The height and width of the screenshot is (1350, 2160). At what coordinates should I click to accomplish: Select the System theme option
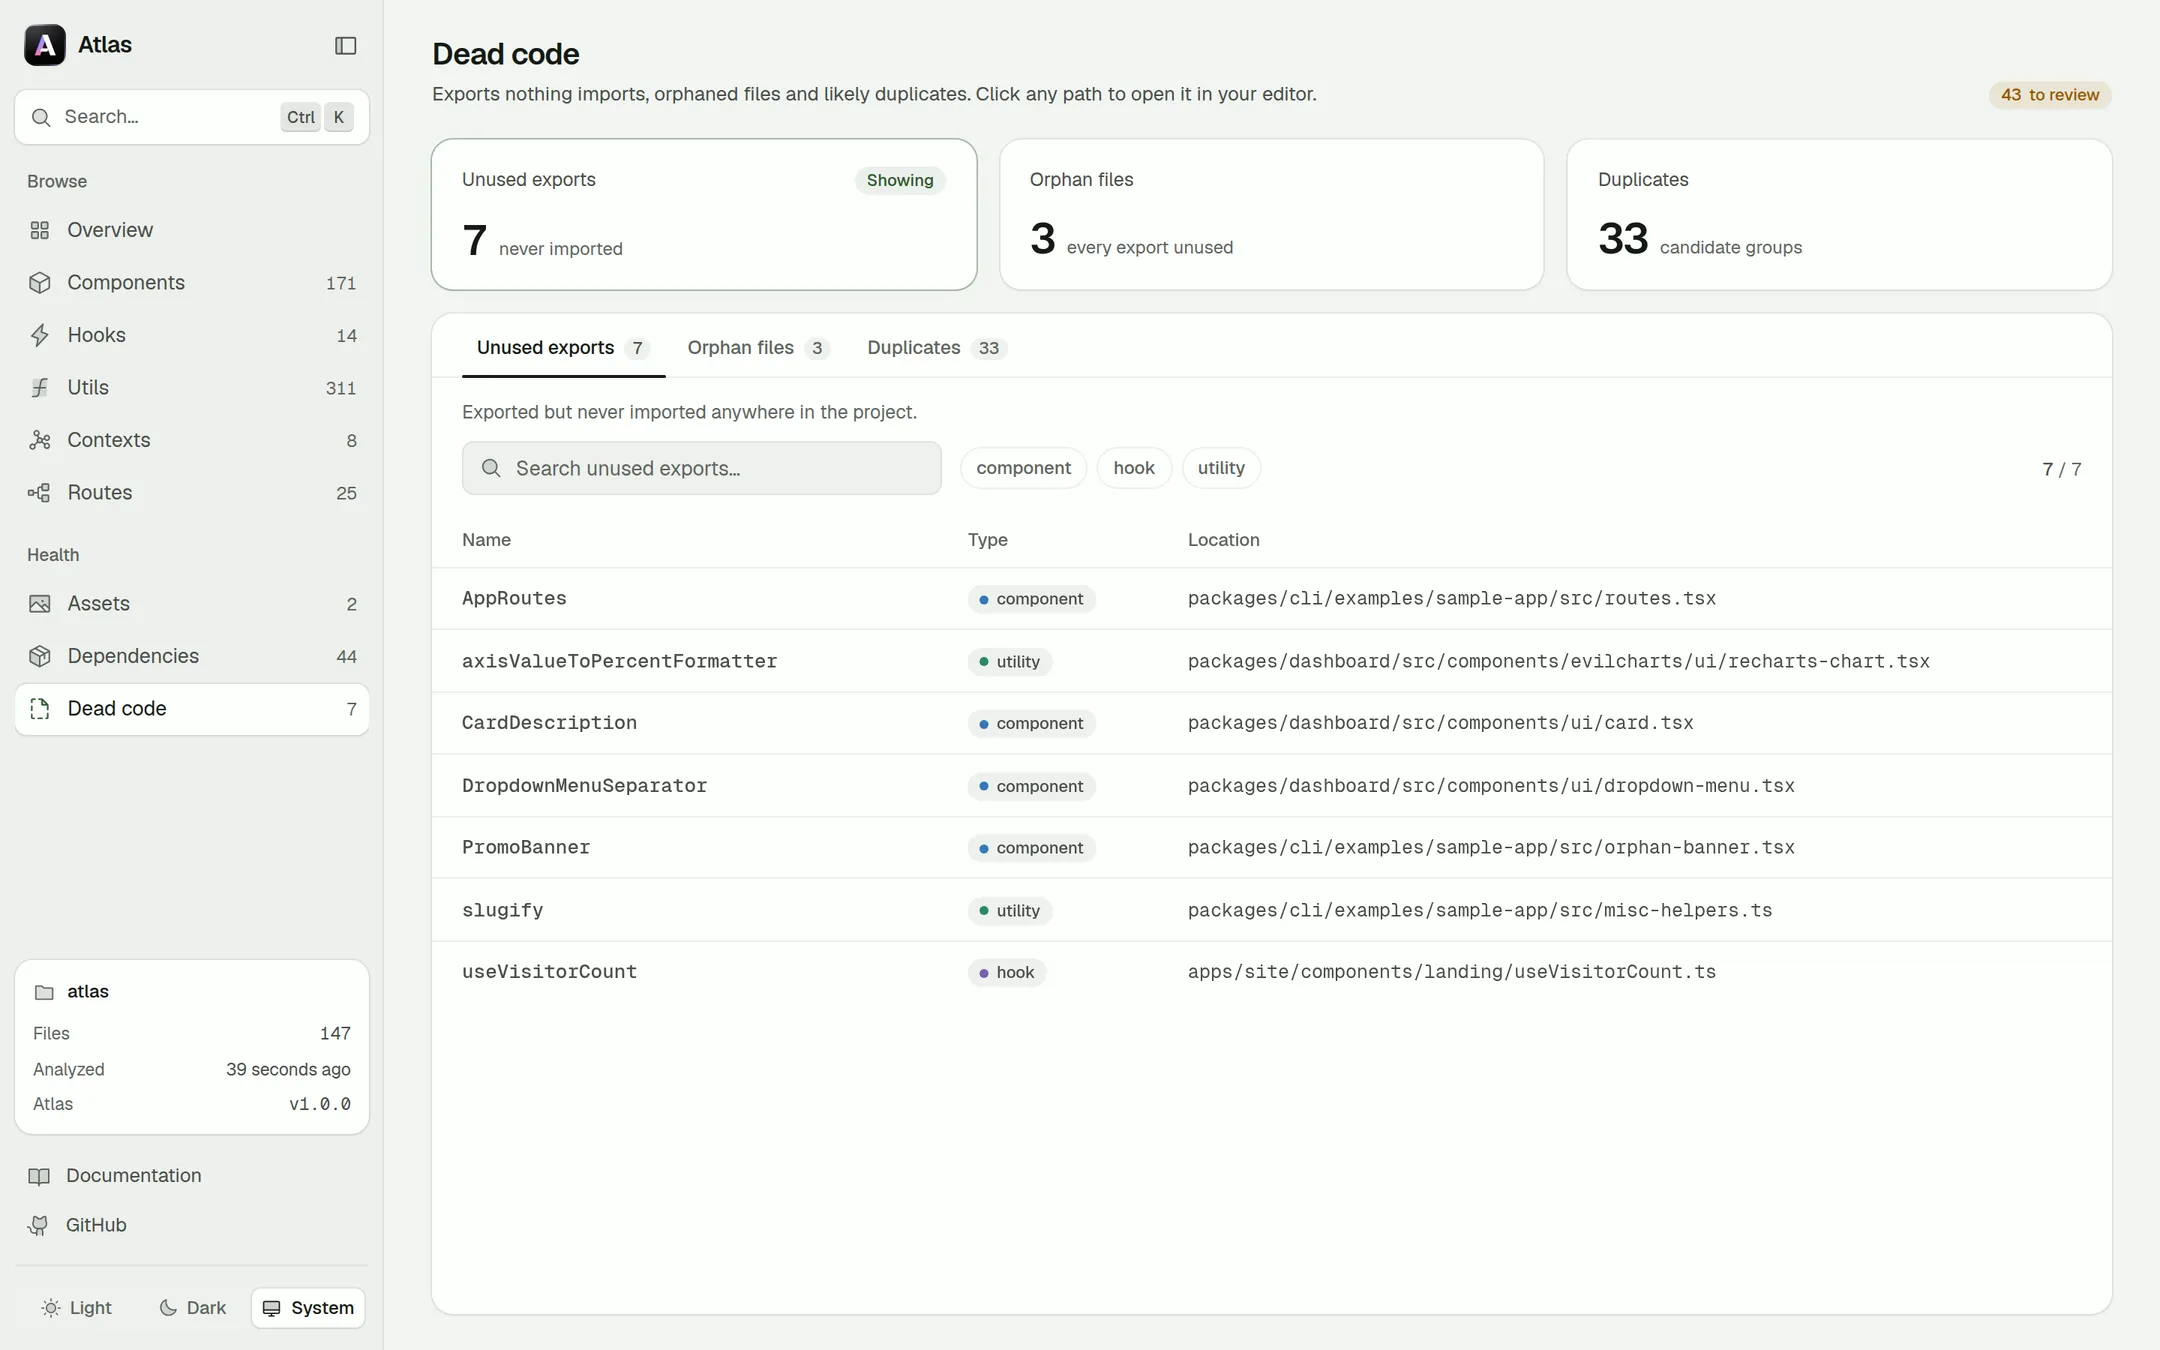[308, 1308]
